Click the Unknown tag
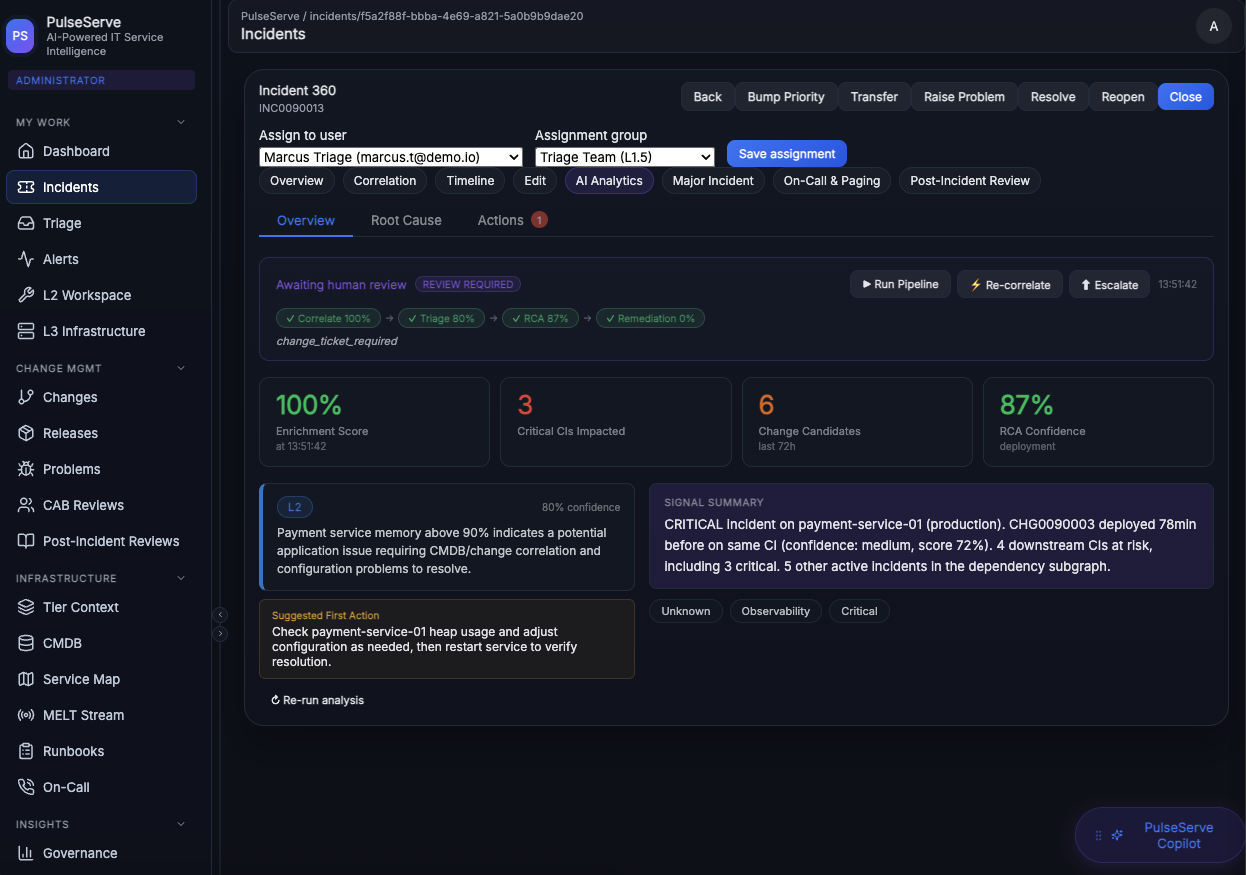This screenshot has width=1246, height=875. click(x=686, y=611)
